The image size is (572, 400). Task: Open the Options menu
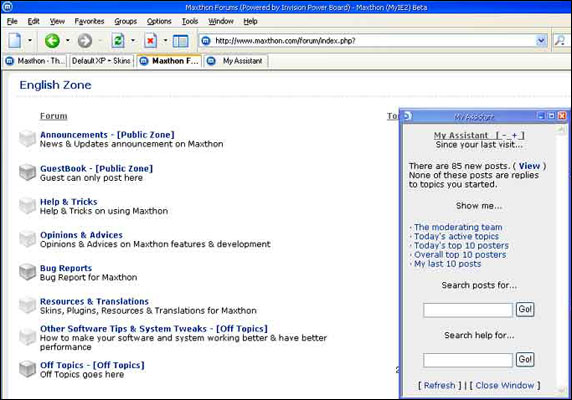pyautogui.click(x=159, y=22)
